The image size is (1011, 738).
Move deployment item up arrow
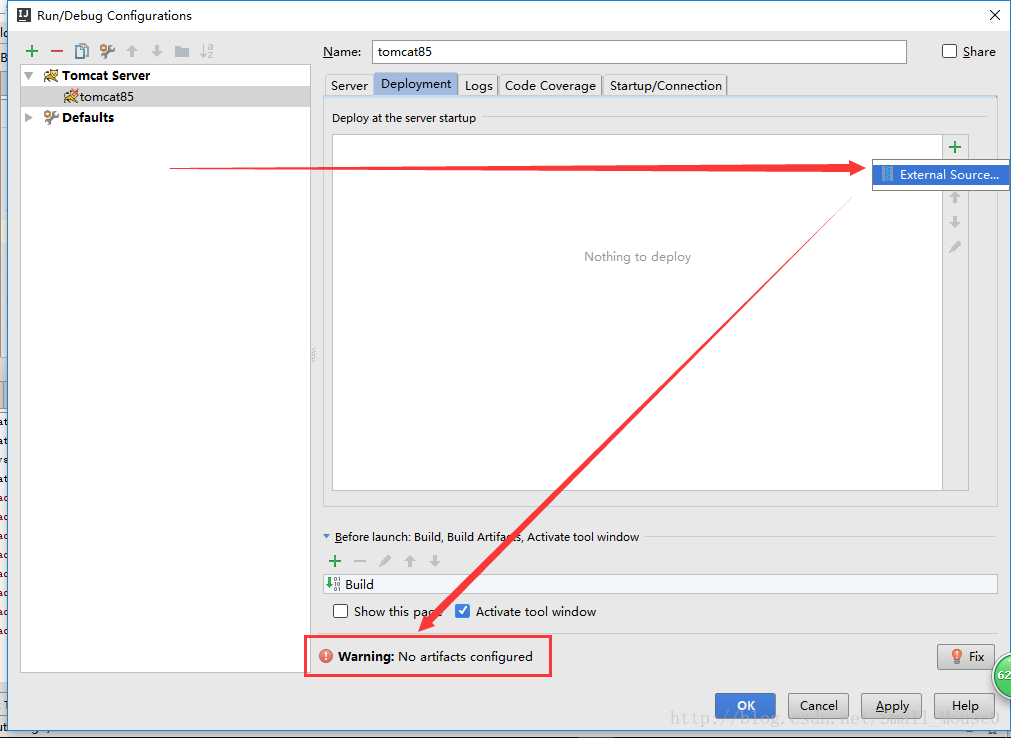coord(955,197)
